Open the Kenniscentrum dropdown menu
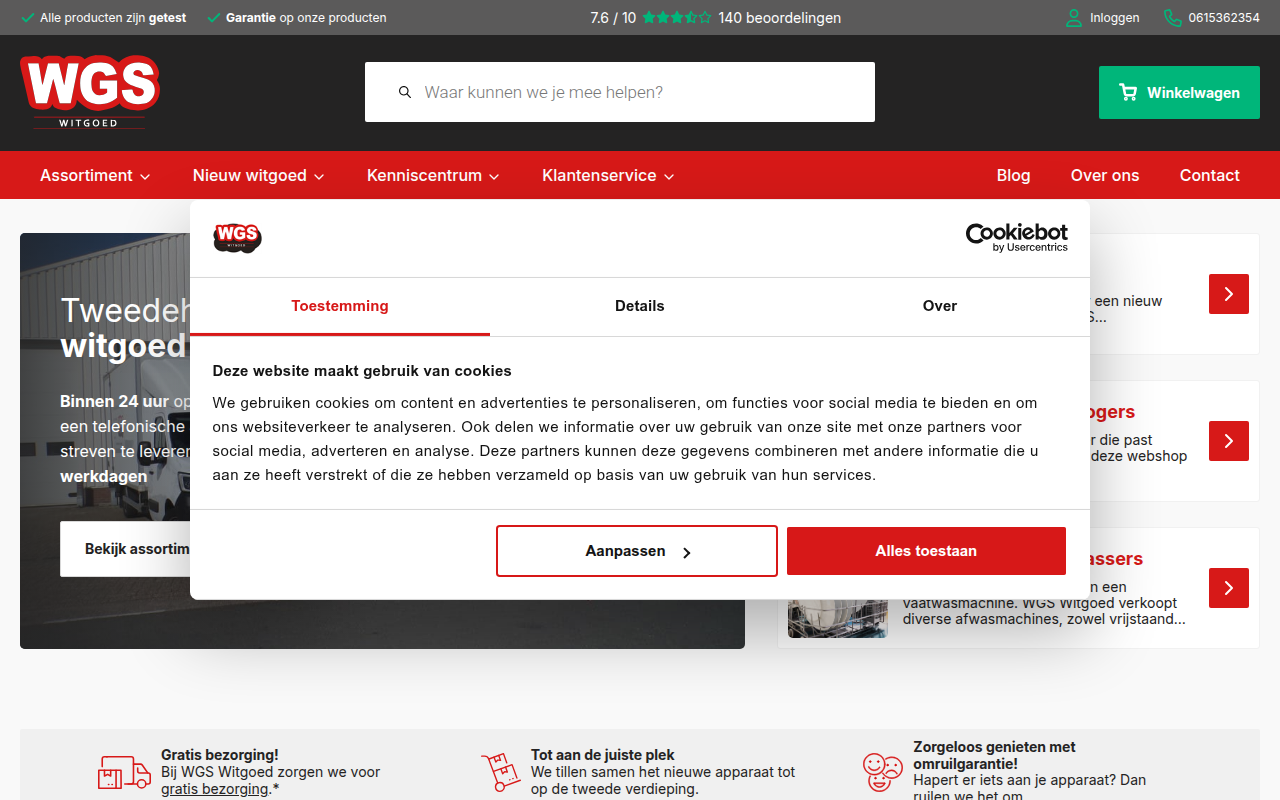Screen dimensions: 1280x800 434,175
